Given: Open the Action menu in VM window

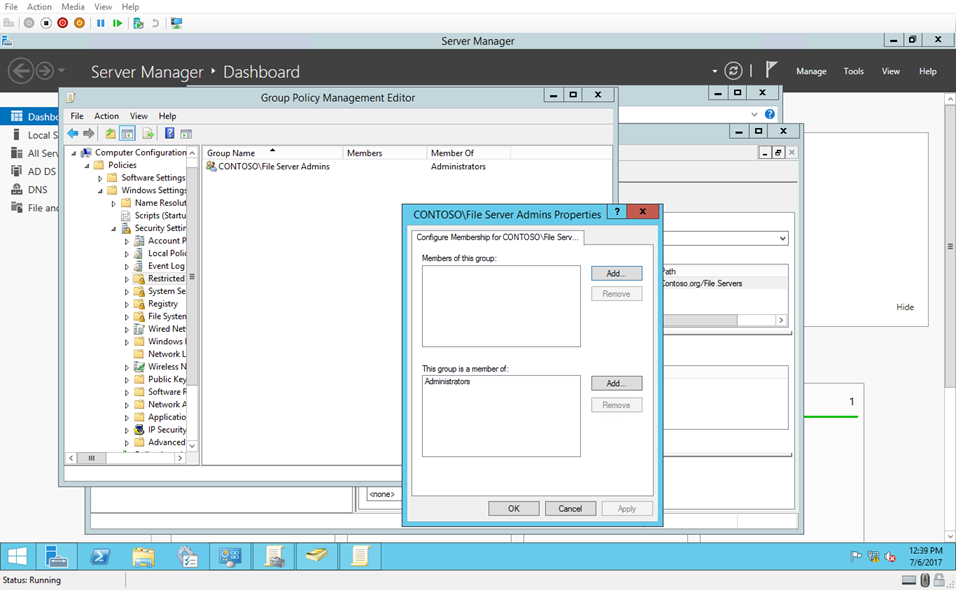Looking at the screenshot, I should [x=39, y=7].
